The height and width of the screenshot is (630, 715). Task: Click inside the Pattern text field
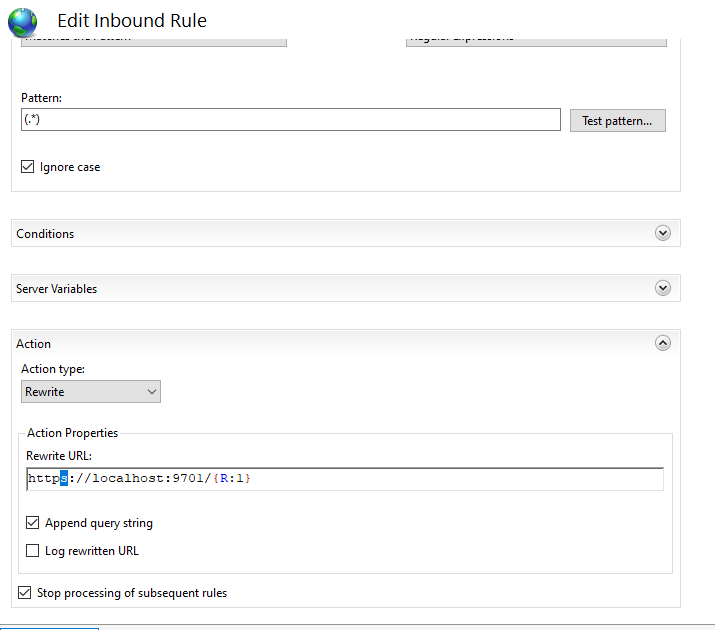click(290, 120)
